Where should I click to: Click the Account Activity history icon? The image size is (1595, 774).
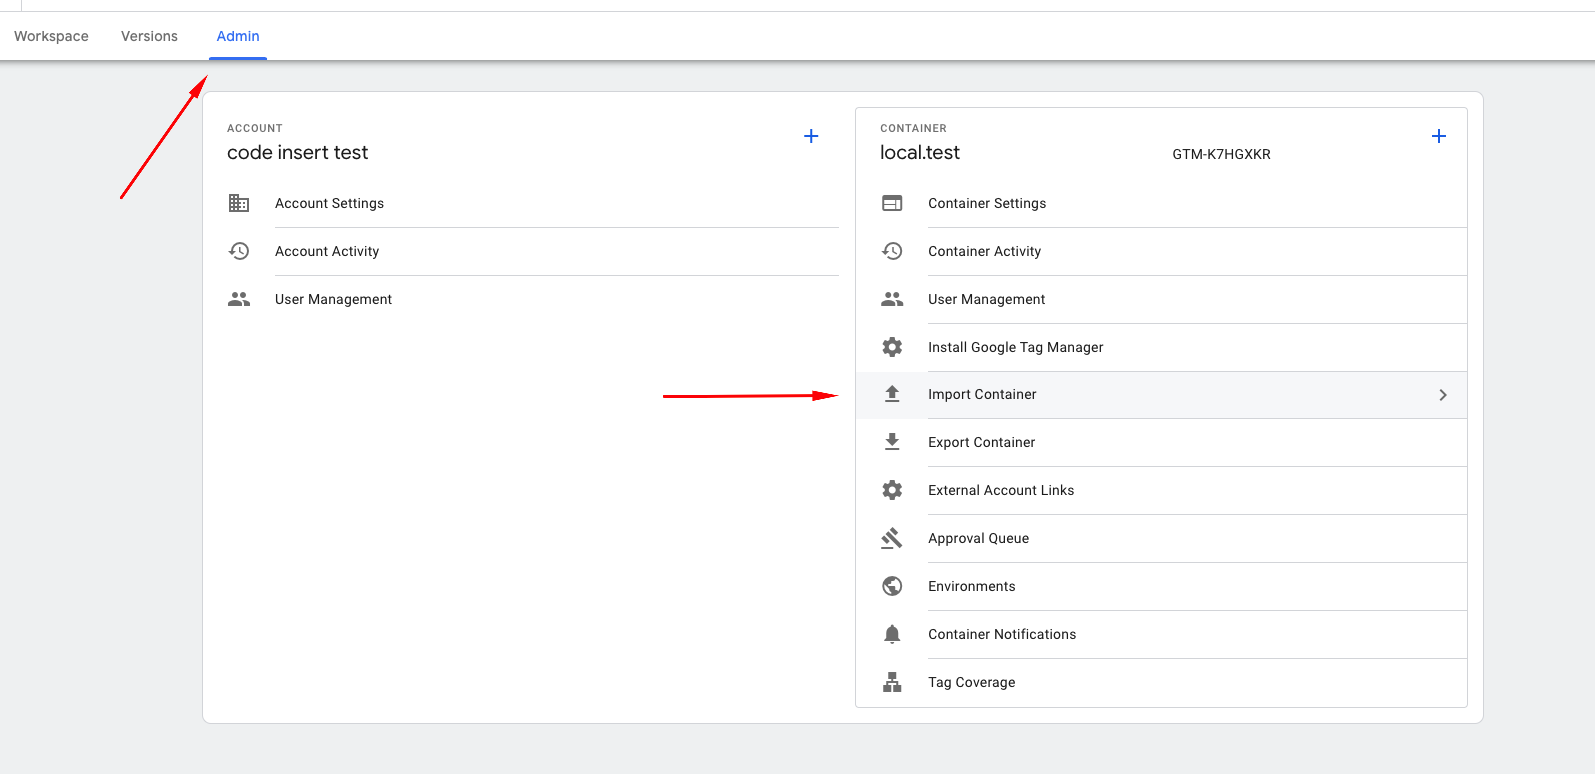click(x=239, y=251)
